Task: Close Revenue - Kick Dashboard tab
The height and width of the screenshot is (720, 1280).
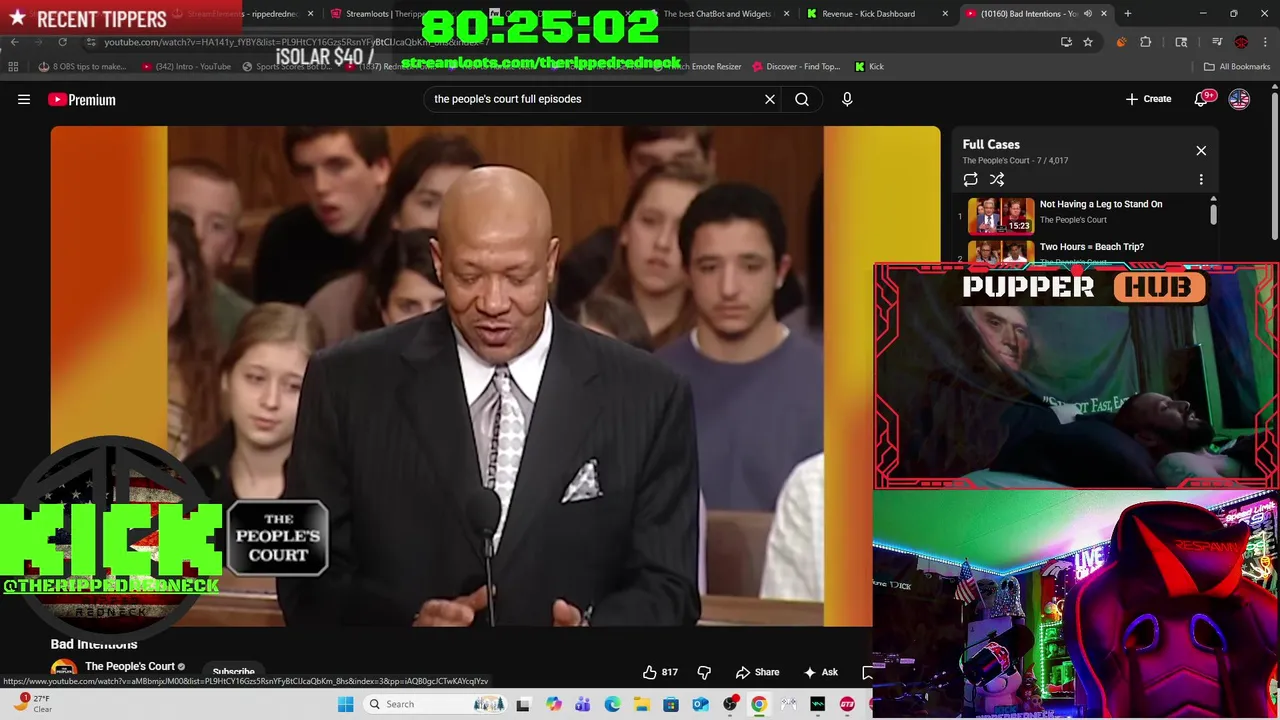Action: [x=944, y=14]
